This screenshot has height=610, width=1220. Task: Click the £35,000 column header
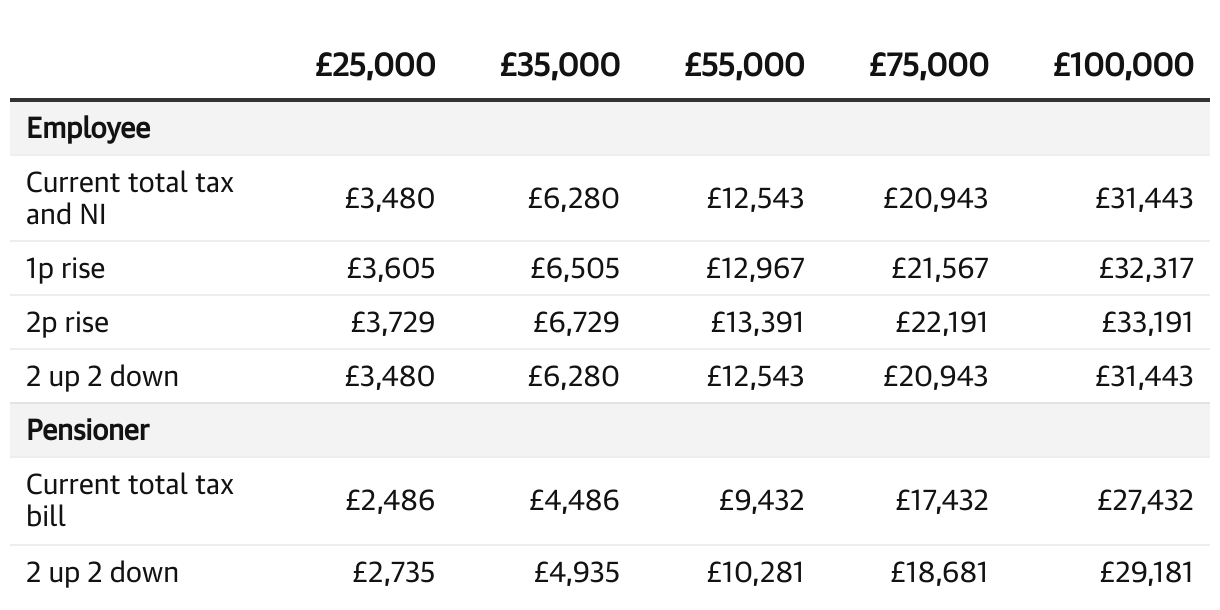[x=559, y=66]
